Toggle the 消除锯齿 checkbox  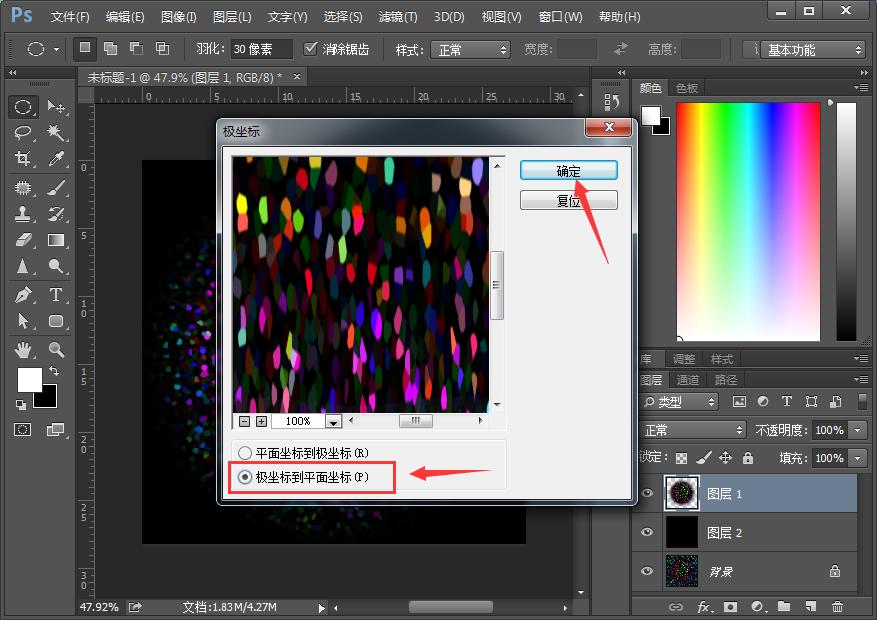tap(311, 49)
